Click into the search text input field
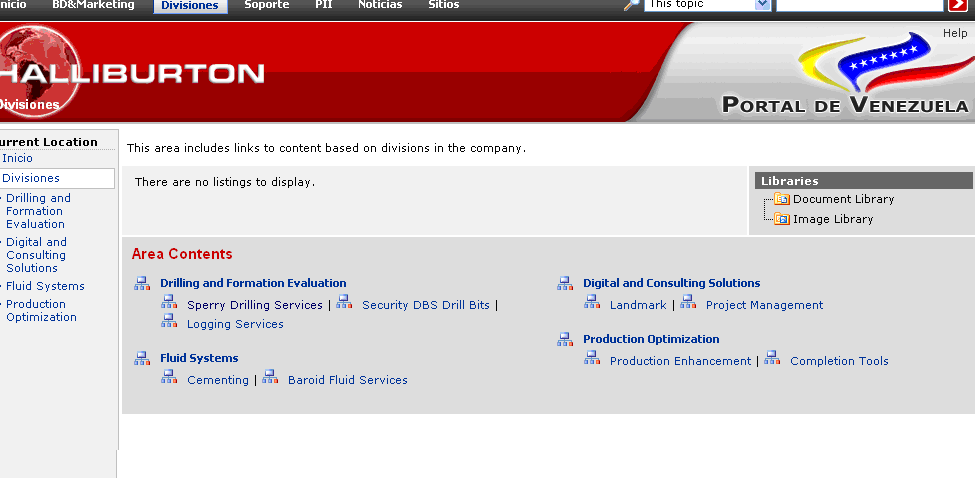Screen dimensions: 975x478 tap(859, 5)
